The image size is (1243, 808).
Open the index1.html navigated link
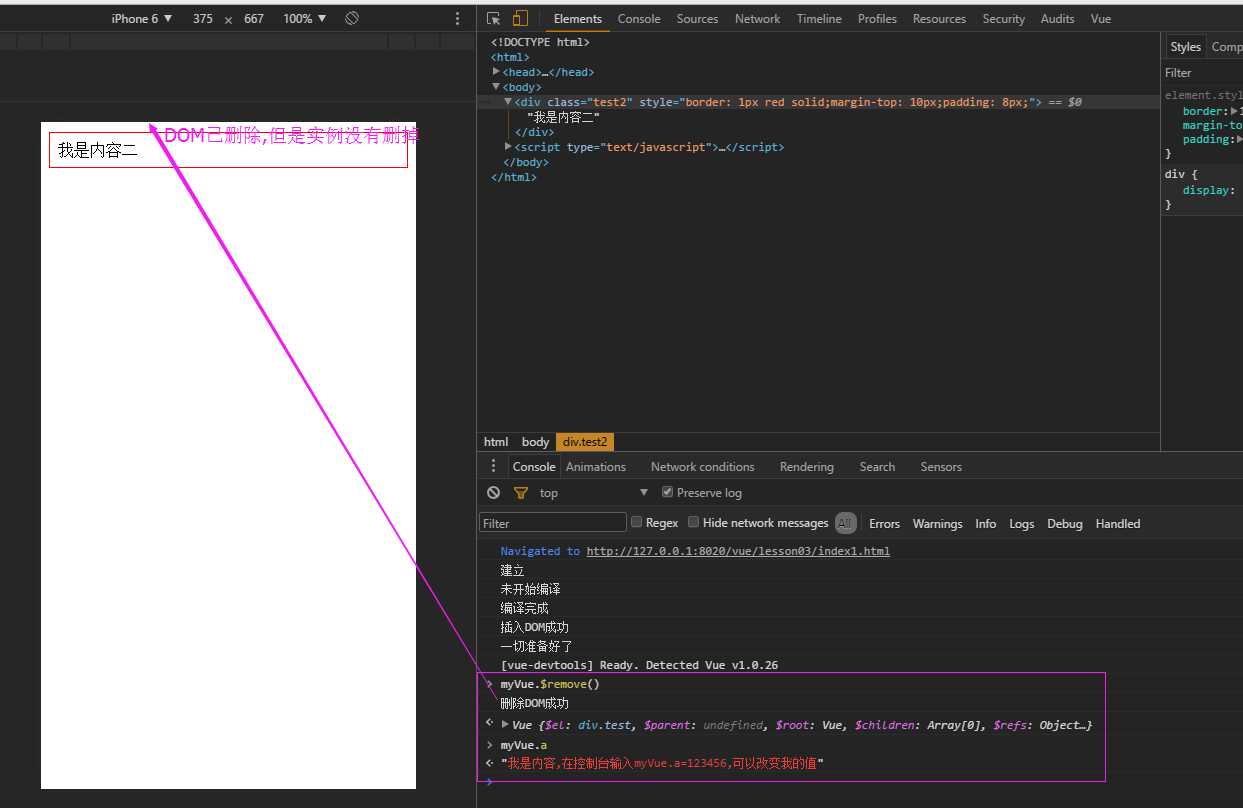tap(738, 551)
